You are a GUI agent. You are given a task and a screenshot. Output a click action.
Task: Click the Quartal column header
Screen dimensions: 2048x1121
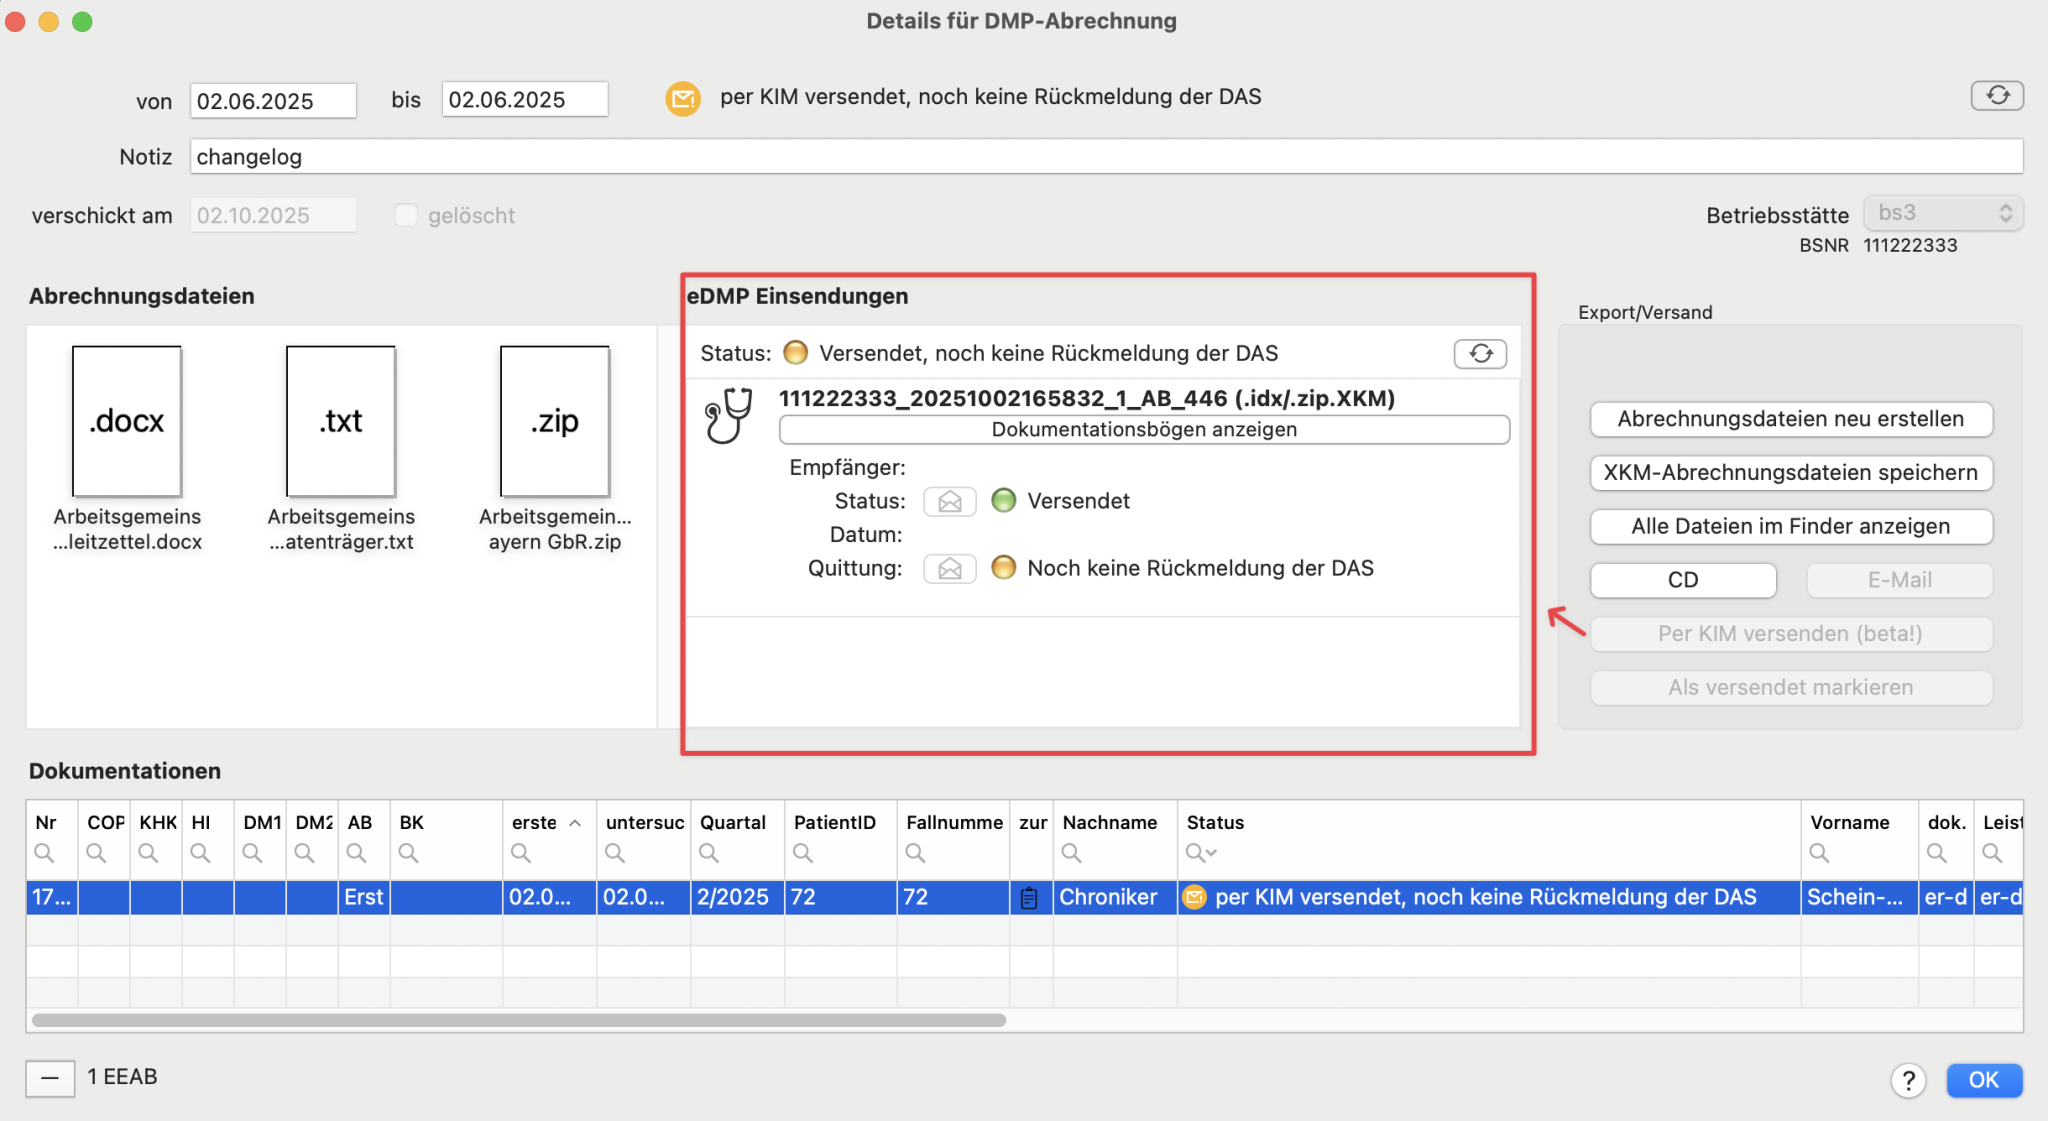(x=732, y=823)
